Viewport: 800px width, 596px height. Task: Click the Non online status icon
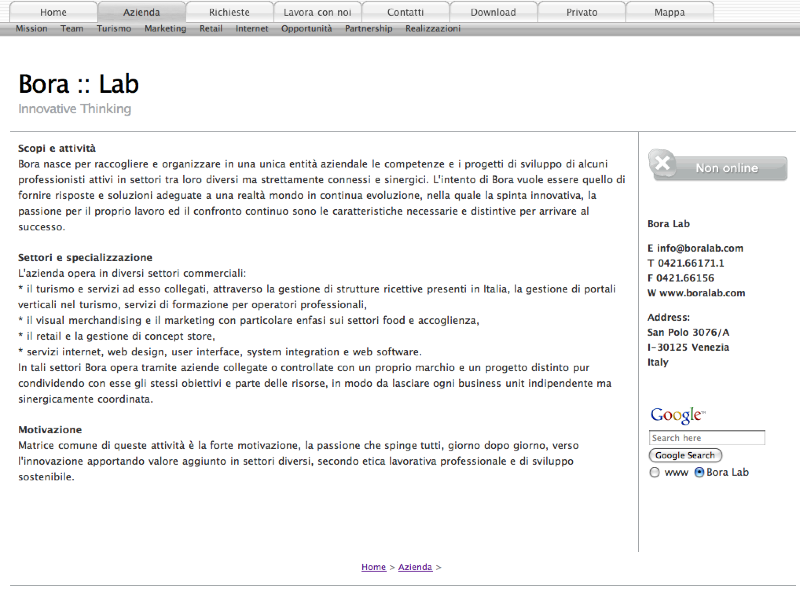click(717, 166)
